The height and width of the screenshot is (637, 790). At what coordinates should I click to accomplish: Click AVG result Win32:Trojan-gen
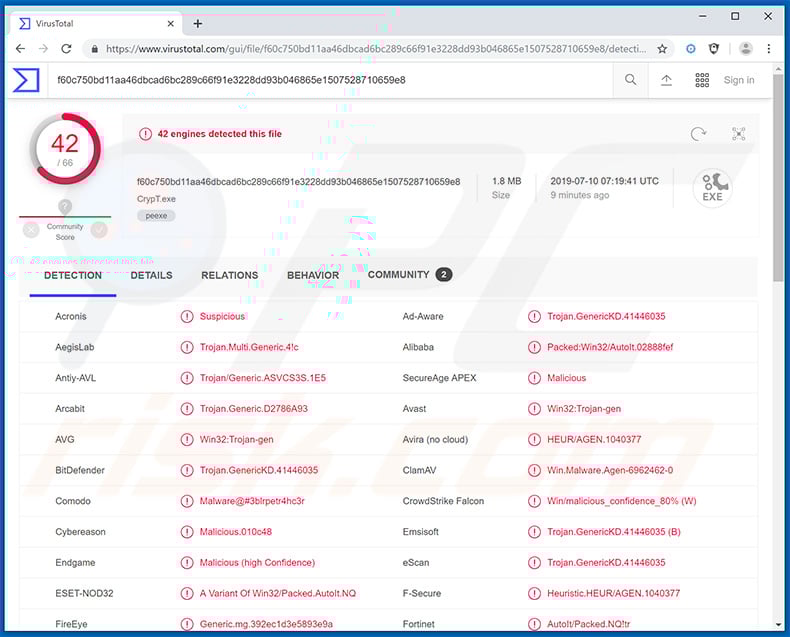(236, 439)
